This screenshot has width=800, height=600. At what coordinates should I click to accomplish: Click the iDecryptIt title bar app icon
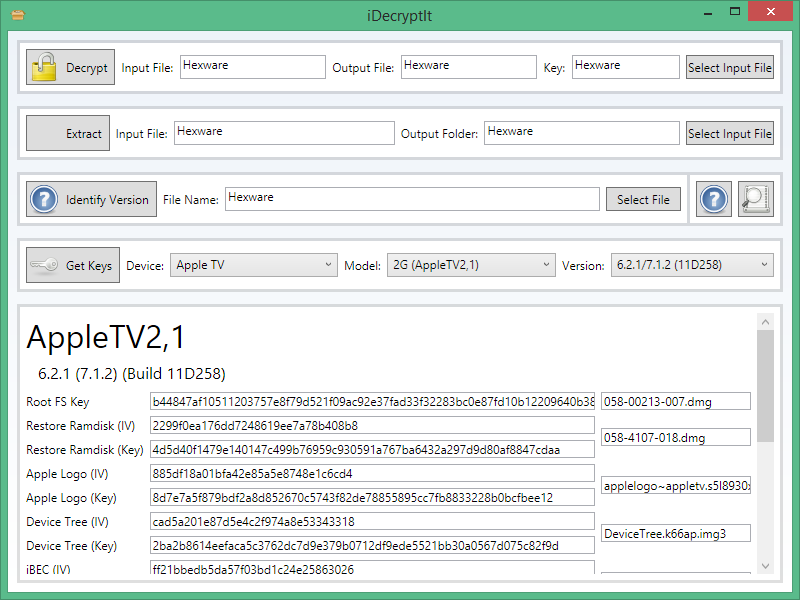point(18,15)
